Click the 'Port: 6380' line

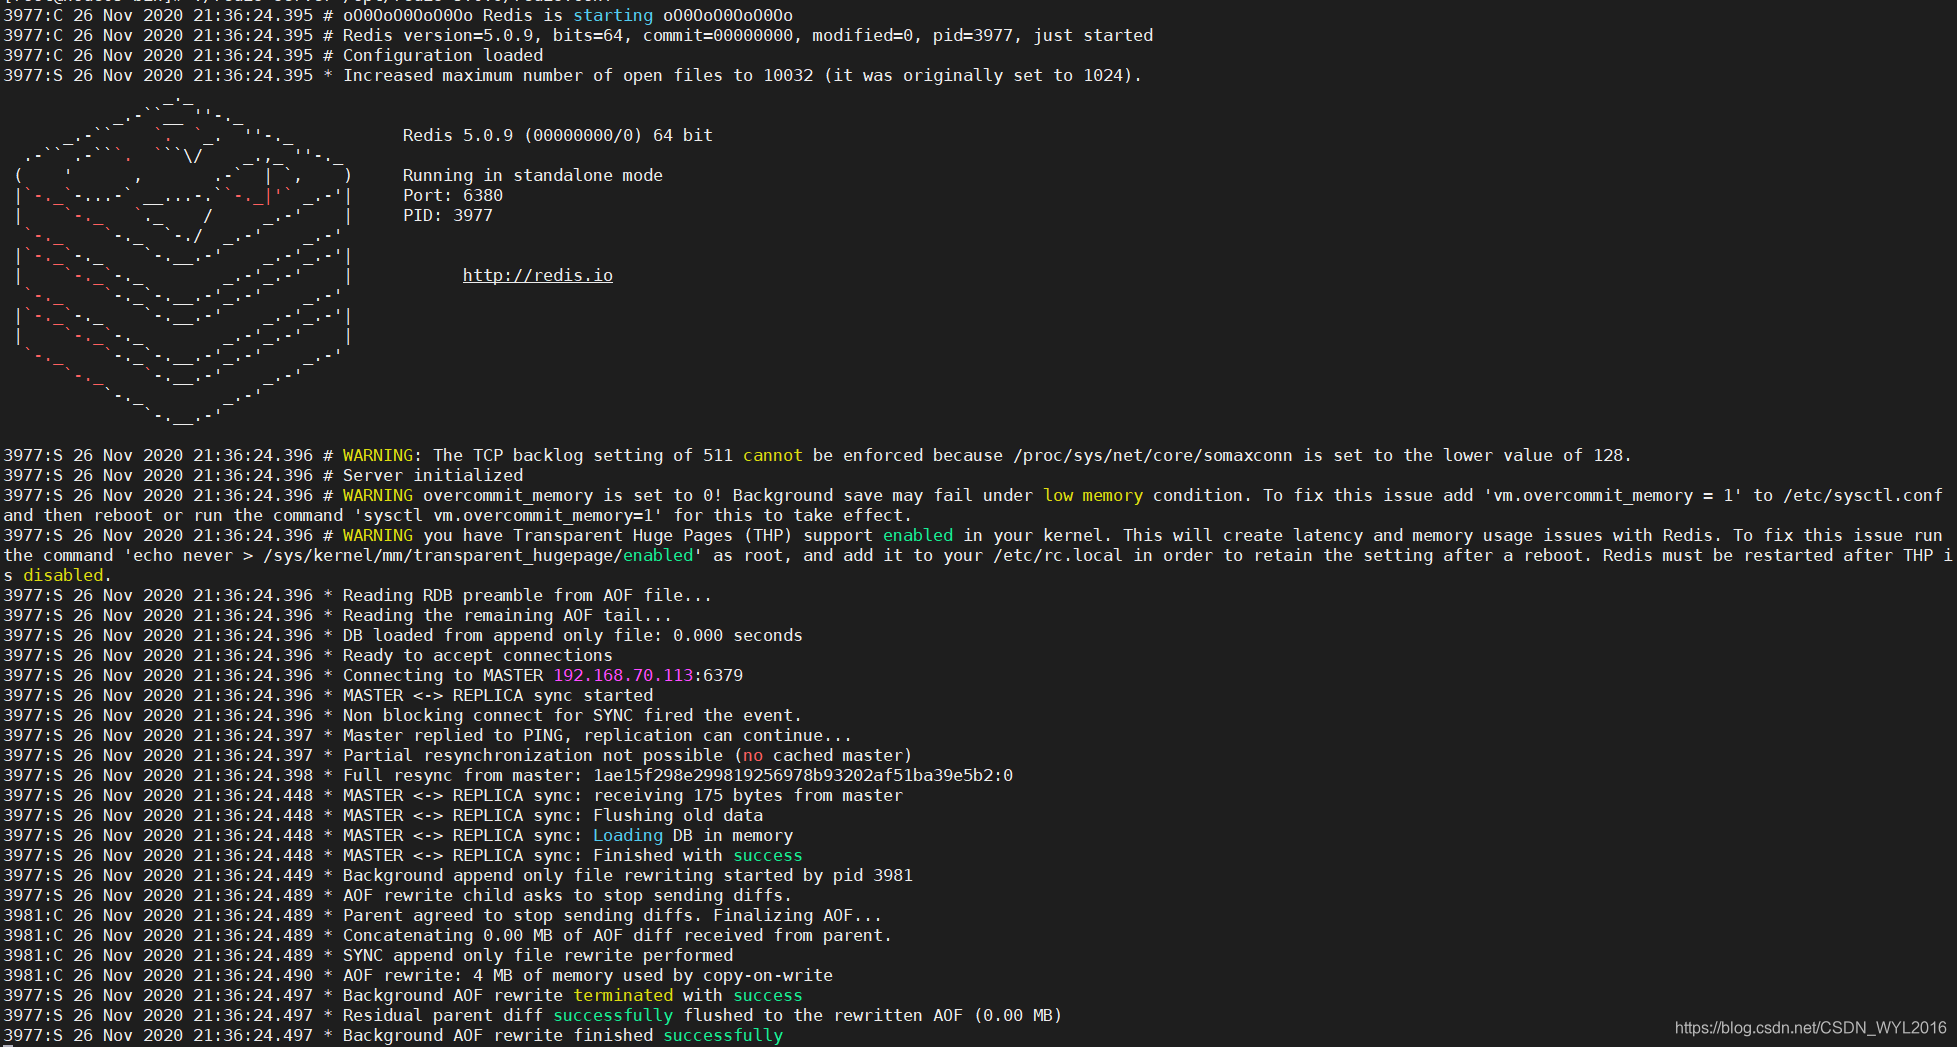point(453,195)
